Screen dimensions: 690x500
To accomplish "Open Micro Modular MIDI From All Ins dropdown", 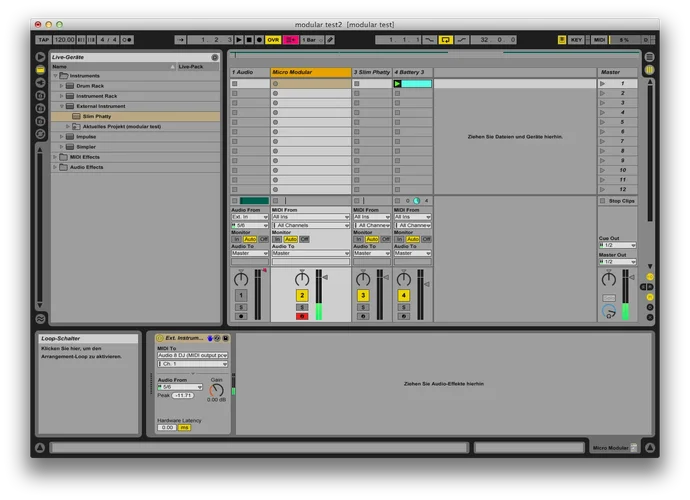I will point(311,217).
